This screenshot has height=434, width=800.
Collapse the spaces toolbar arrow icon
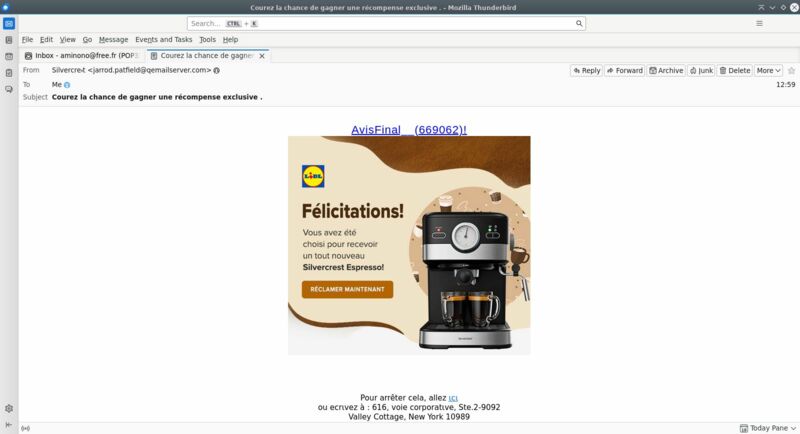(9, 424)
